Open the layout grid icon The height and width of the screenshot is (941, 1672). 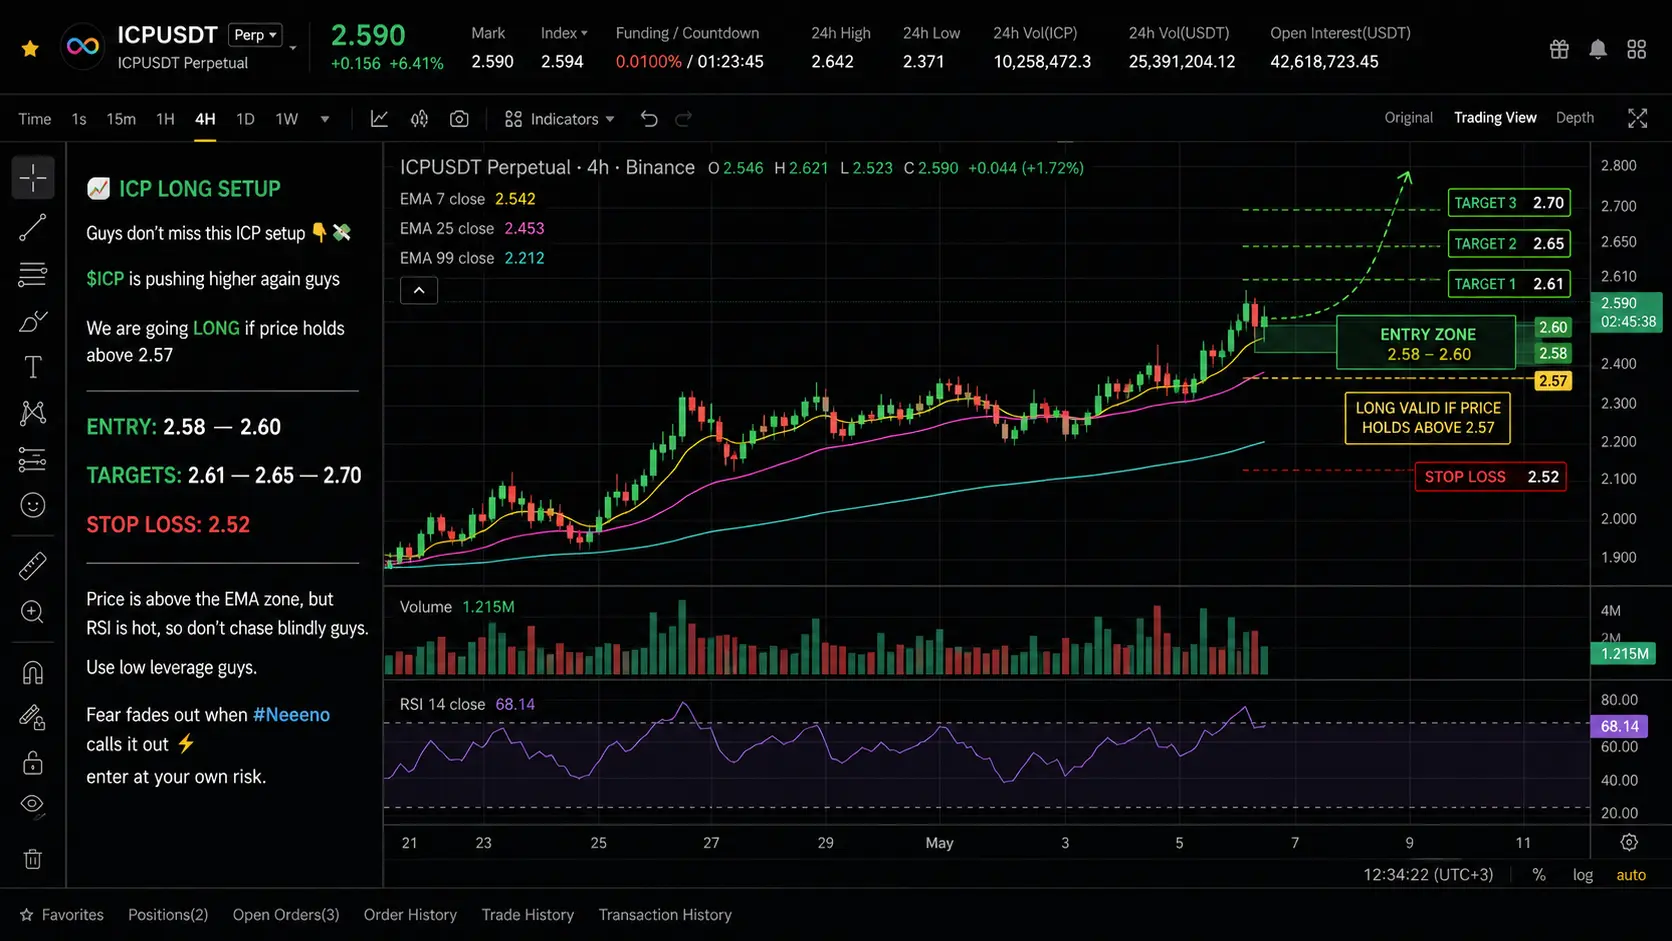1637,49
